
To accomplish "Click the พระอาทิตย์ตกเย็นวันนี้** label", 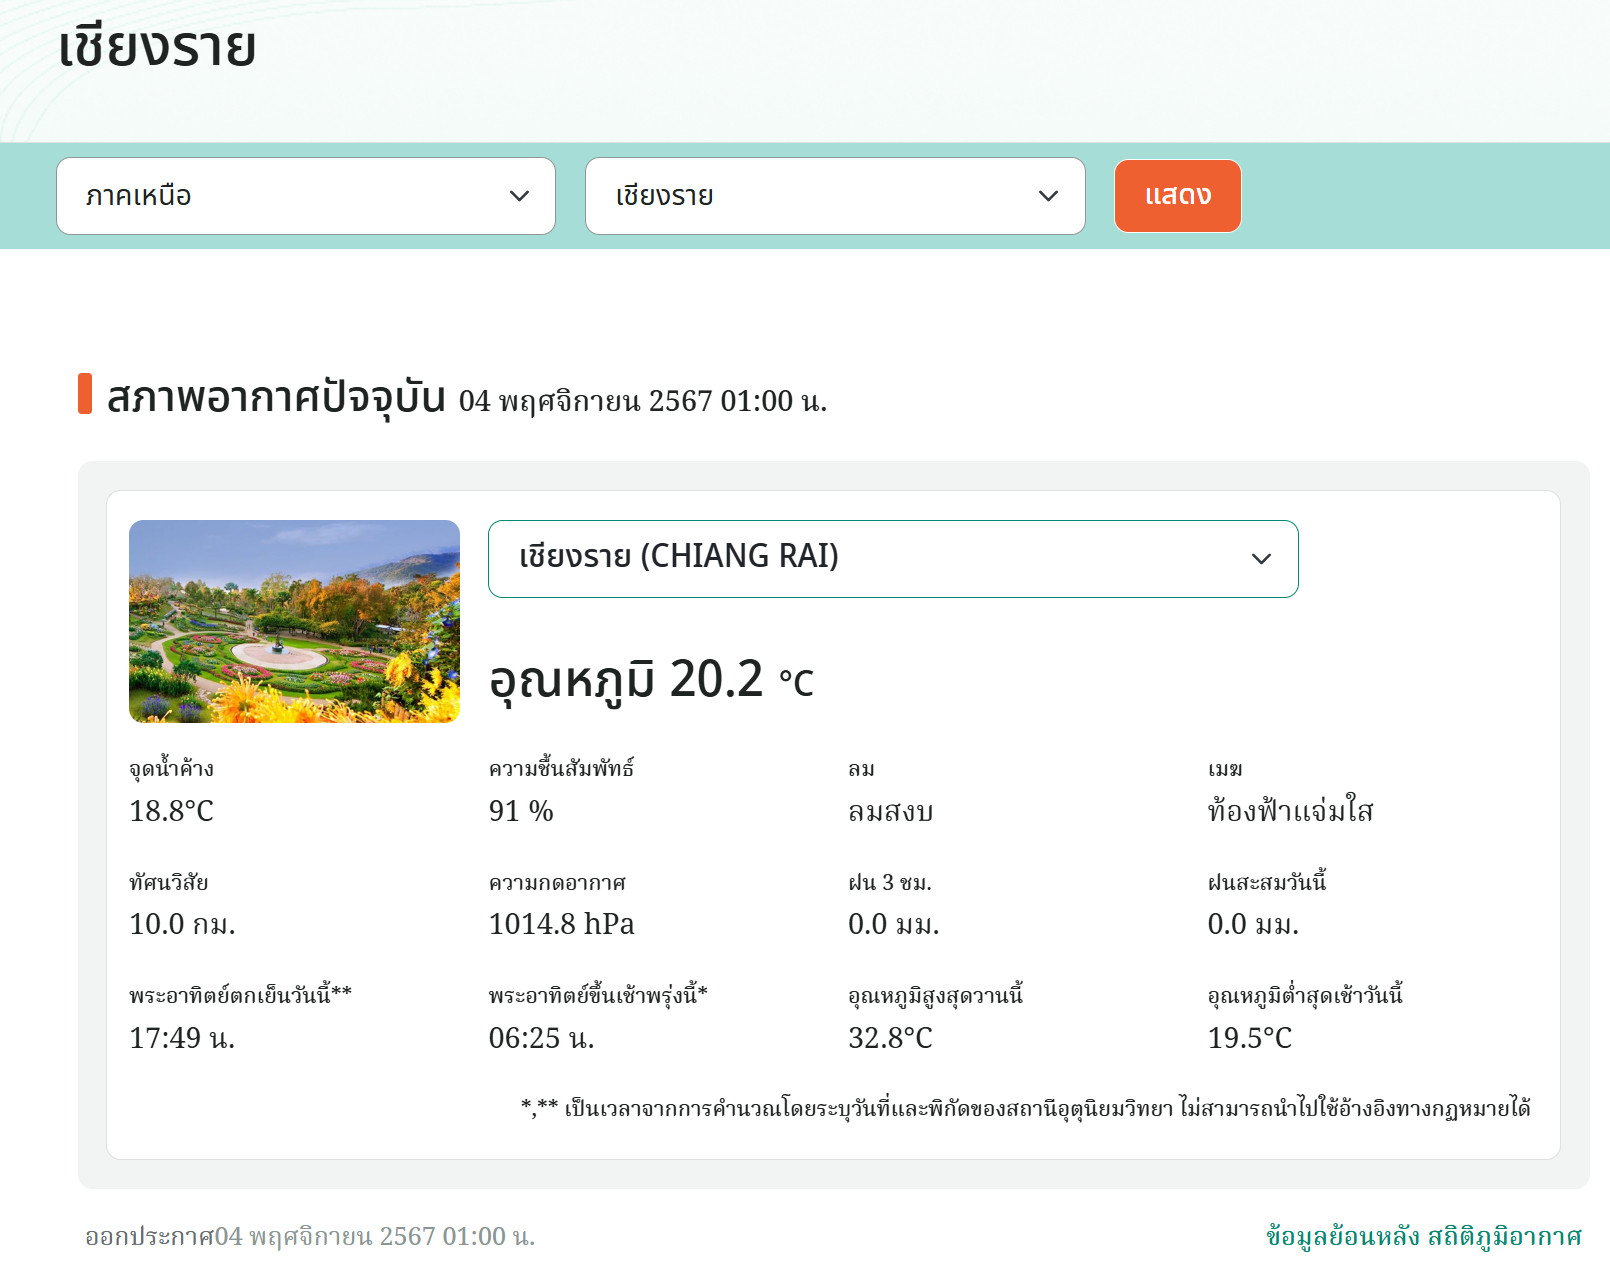I will click(x=240, y=995).
